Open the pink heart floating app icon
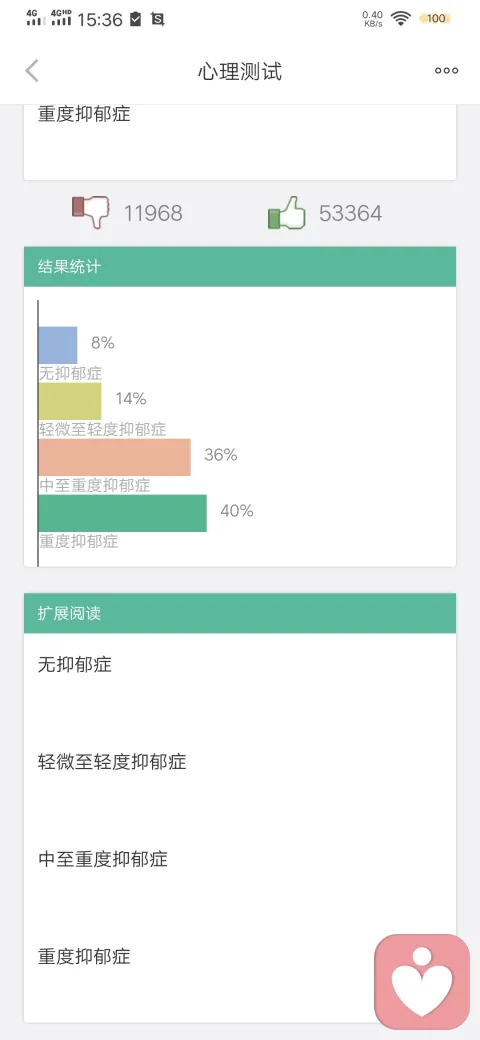Viewport: 480px width, 1040px height. [x=422, y=982]
